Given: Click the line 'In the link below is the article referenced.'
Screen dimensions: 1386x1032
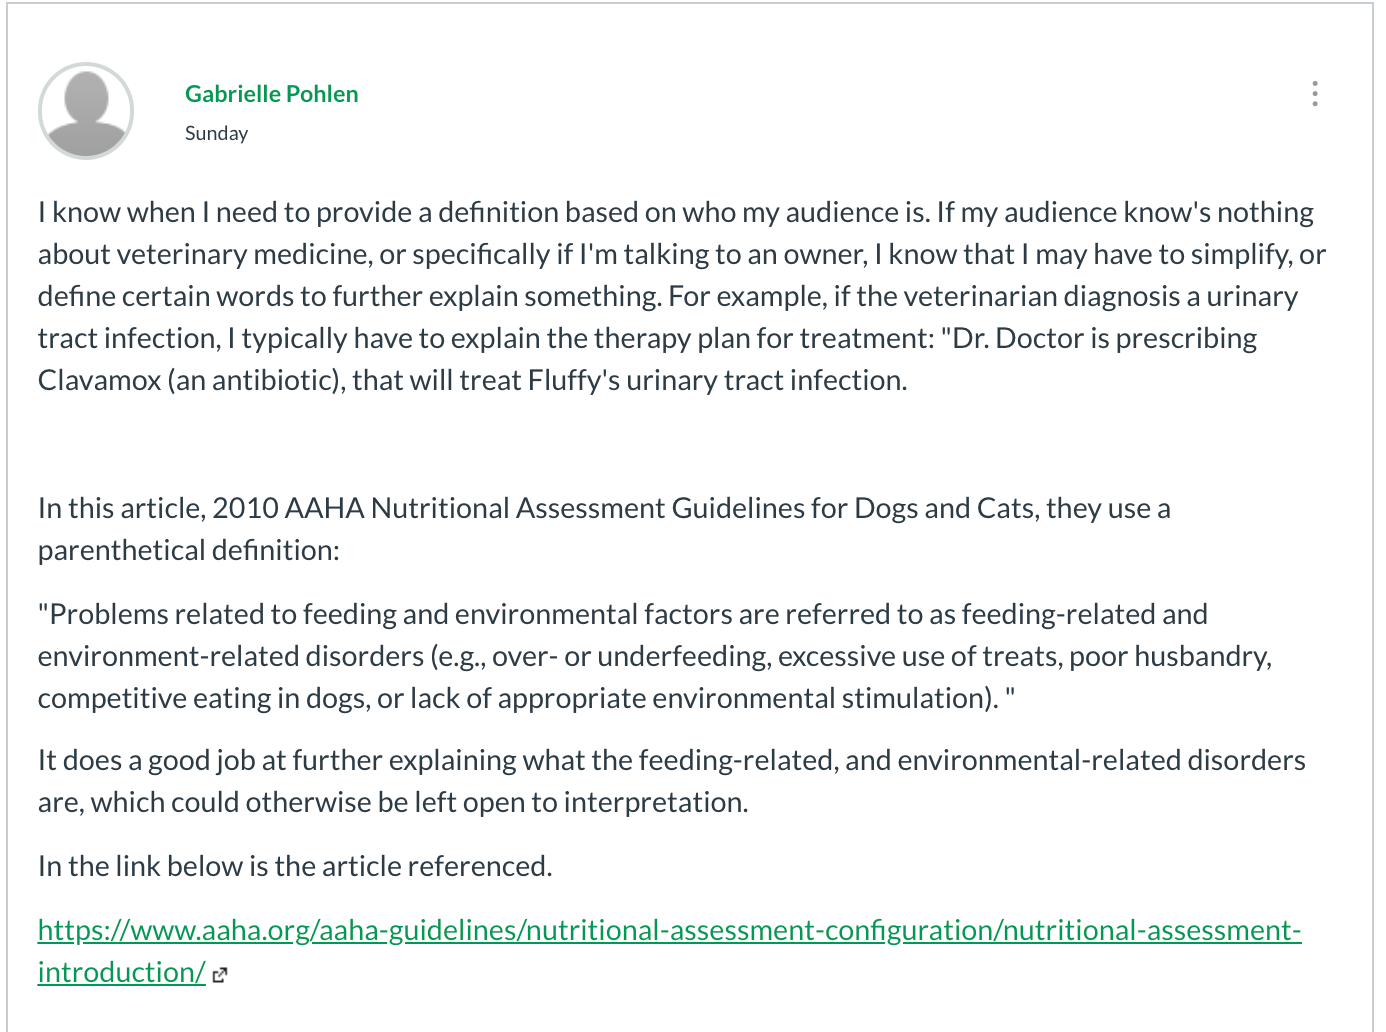Looking at the screenshot, I should (295, 866).
